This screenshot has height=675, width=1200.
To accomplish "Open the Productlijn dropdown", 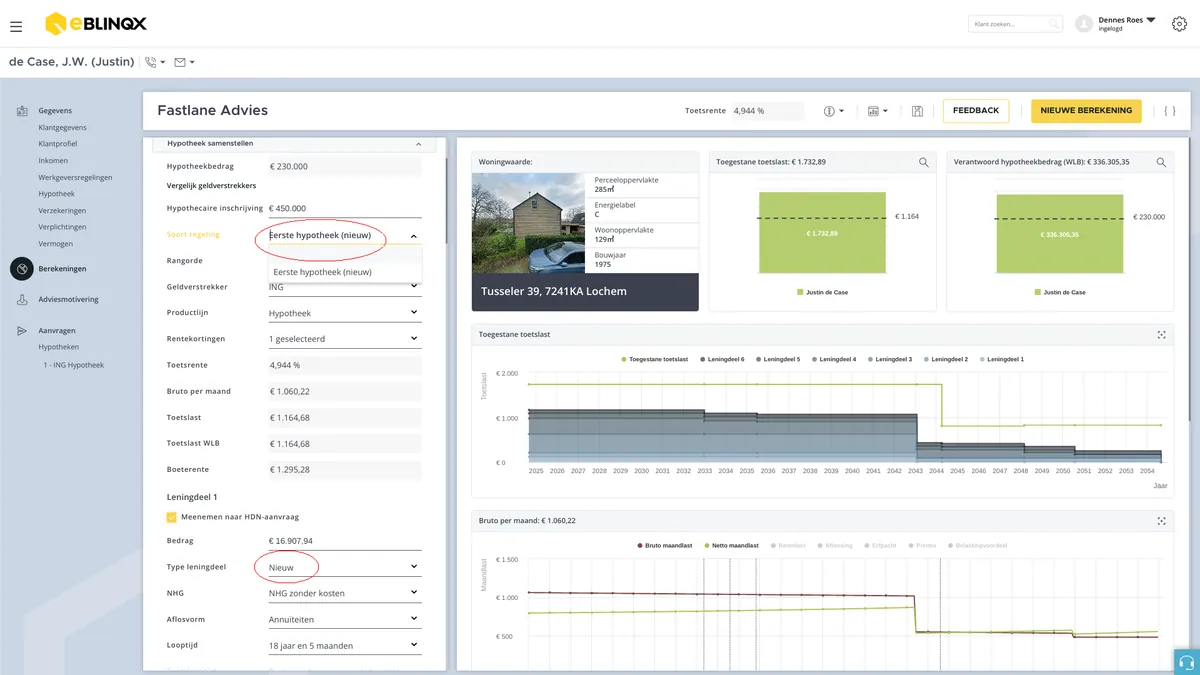I will [x=343, y=313].
